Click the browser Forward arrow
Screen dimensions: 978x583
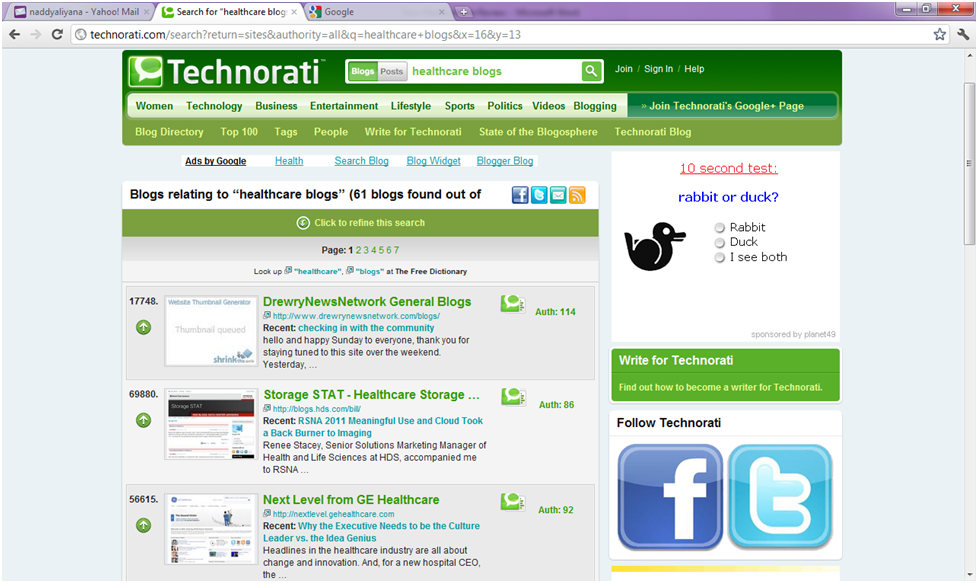pos(36,34)
